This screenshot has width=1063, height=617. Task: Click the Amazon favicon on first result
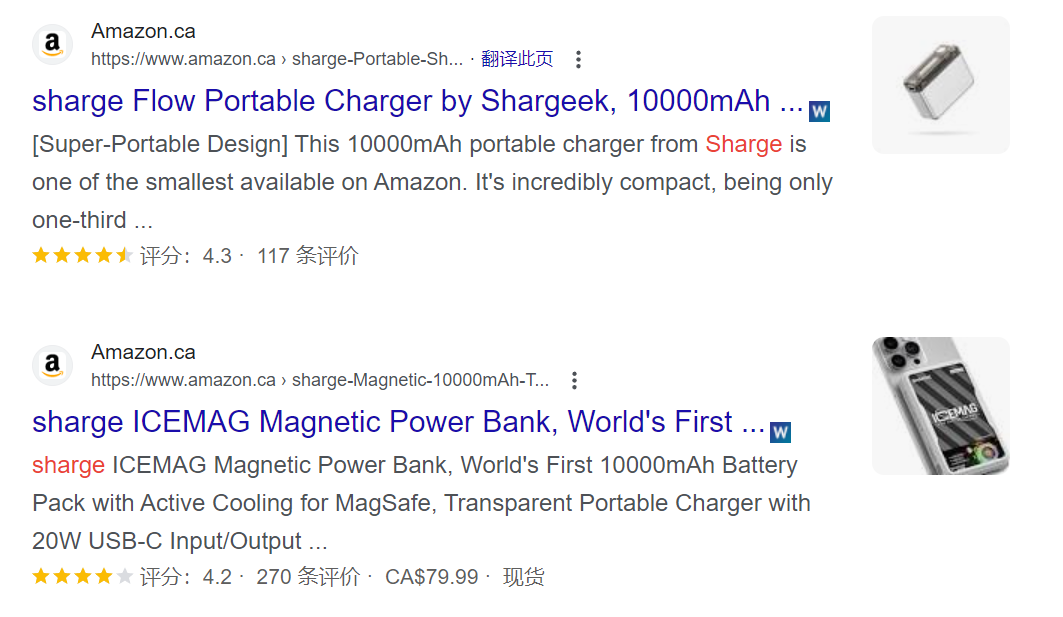52,45
